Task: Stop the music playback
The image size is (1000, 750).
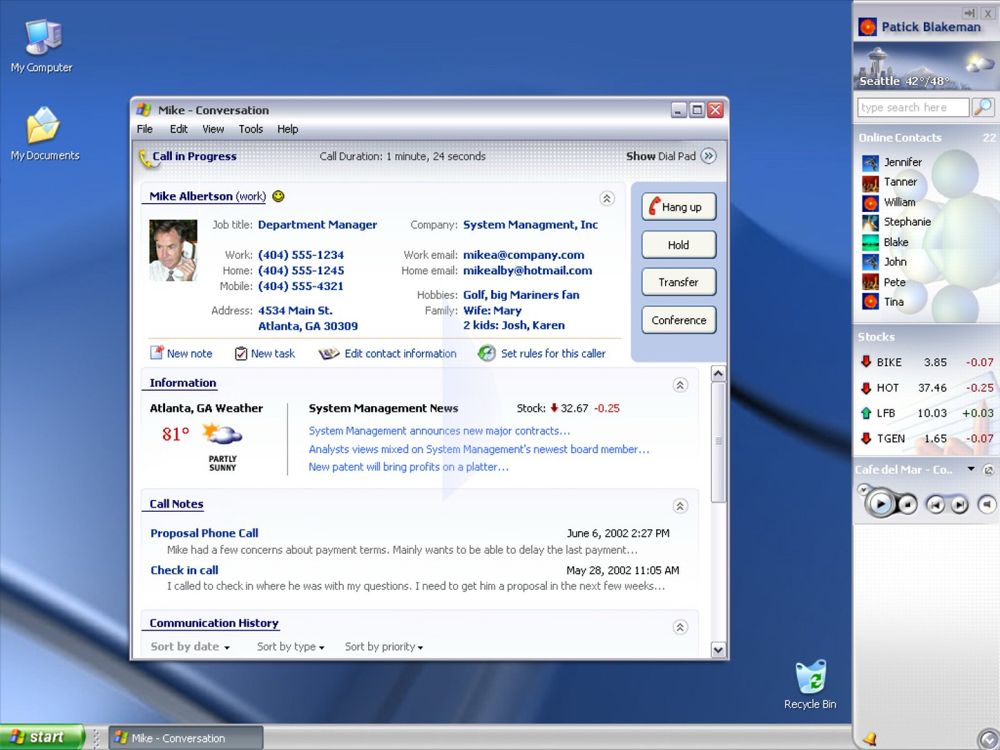Action: (x=907, y=504)
